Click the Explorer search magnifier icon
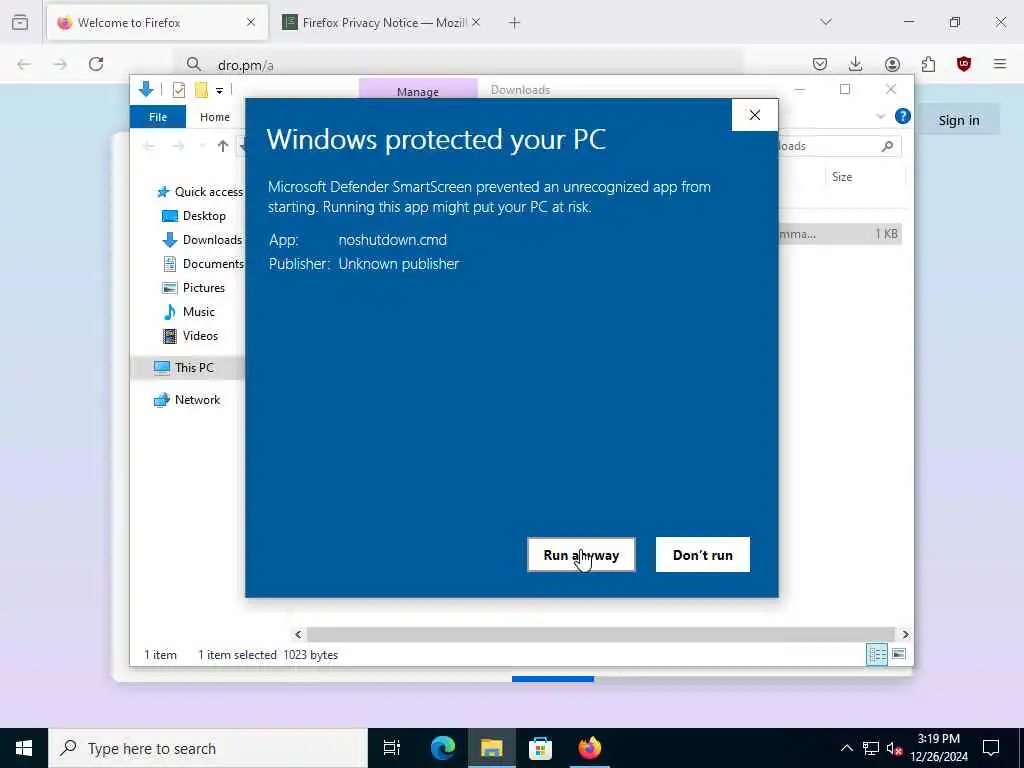The height and width of the screenshot is (768, 1024). click(x=887, y=146)
